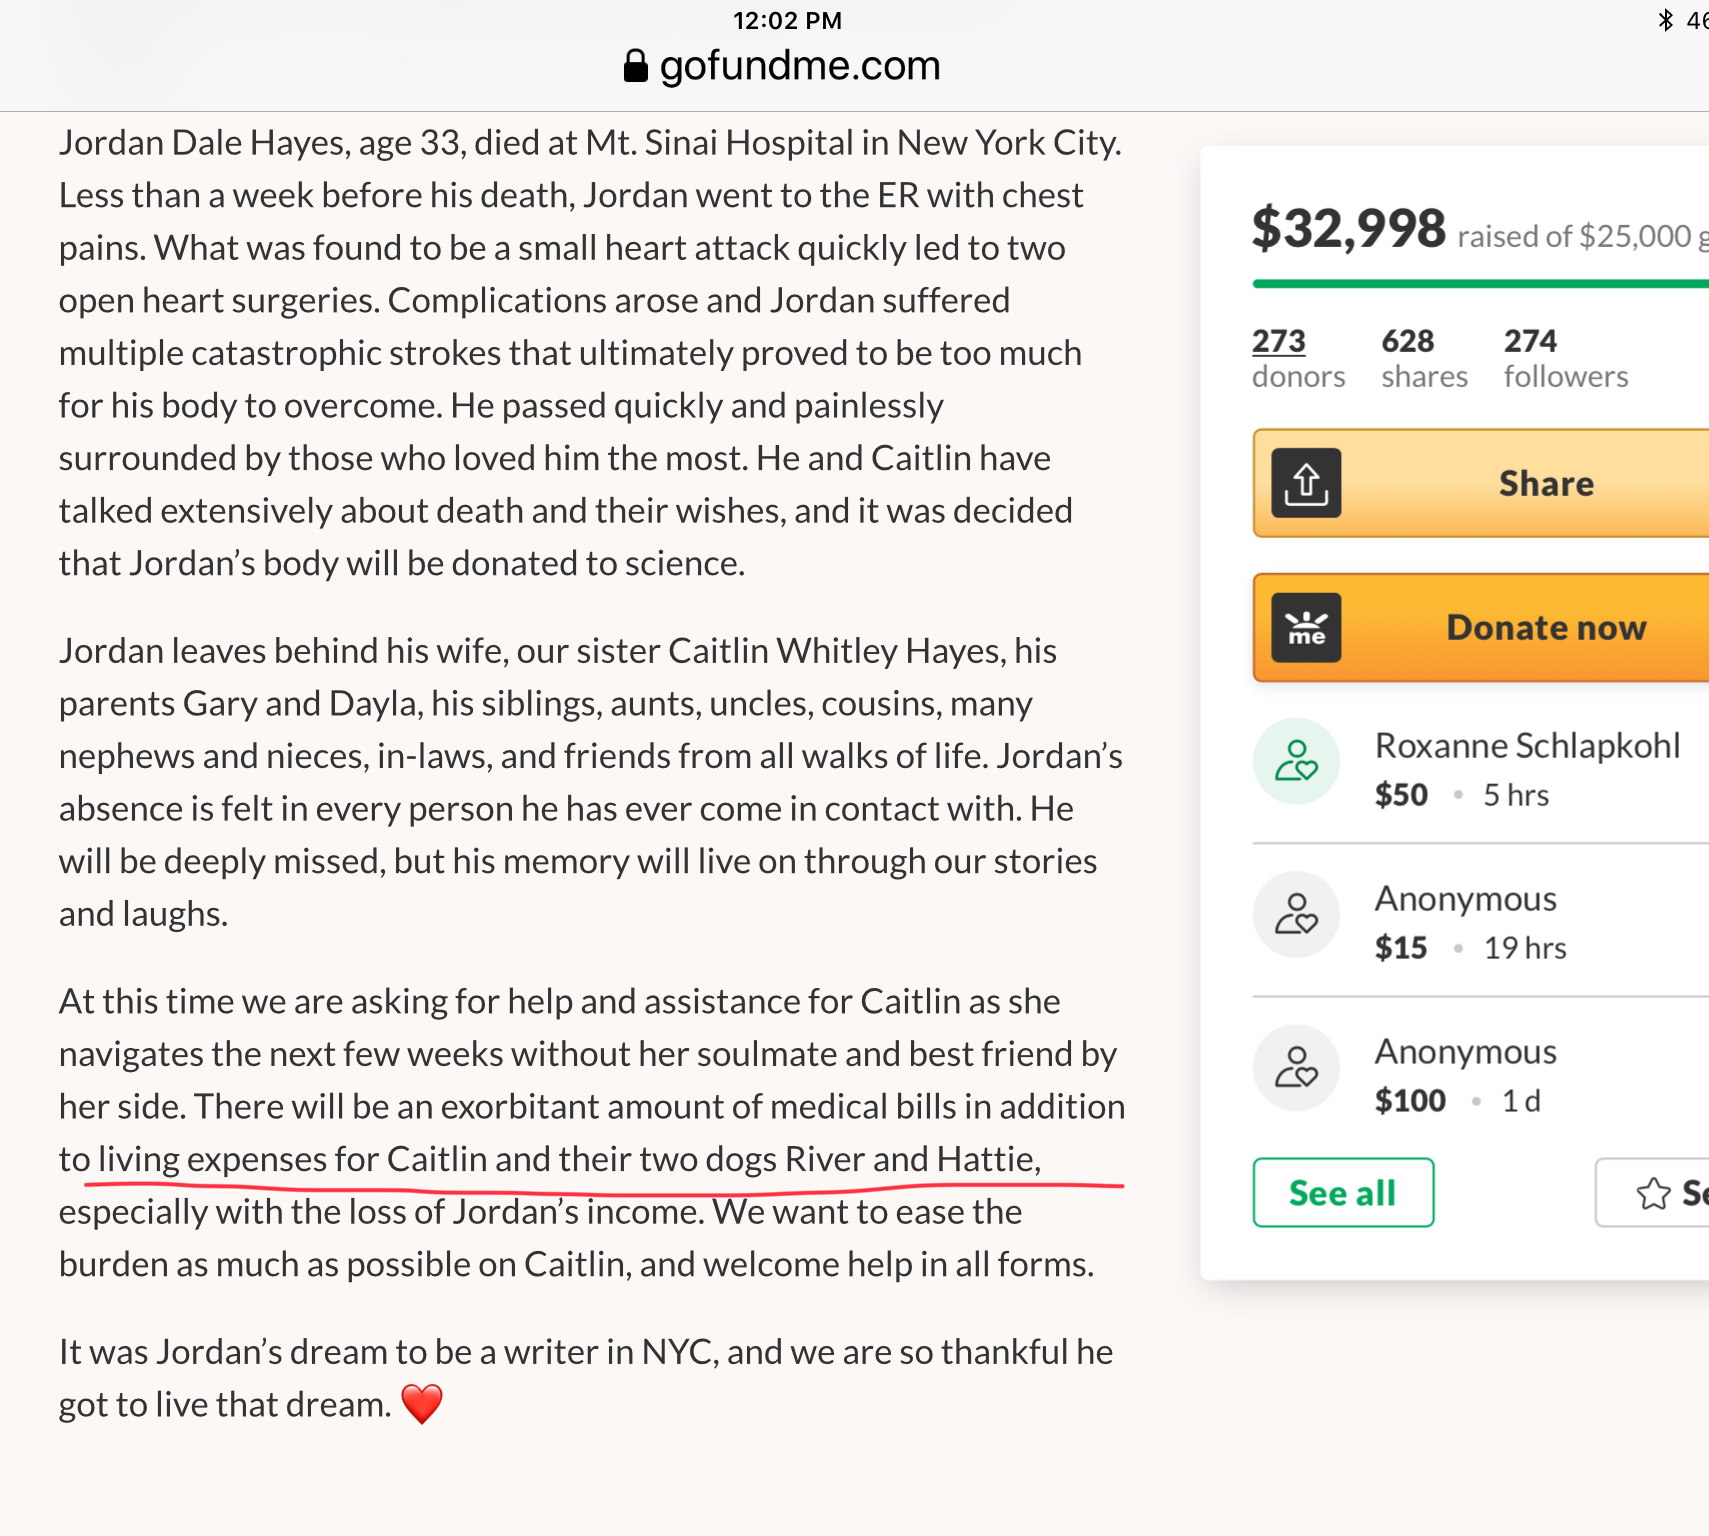The image size is (1709, 1536).
Task: Open the See all donations list
Action: coord(1342,1193)
